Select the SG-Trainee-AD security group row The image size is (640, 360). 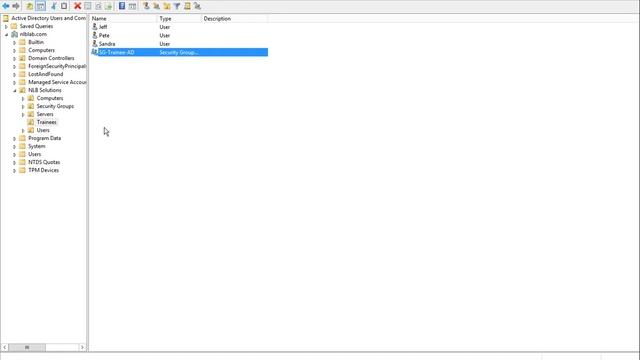click(179, 52)
